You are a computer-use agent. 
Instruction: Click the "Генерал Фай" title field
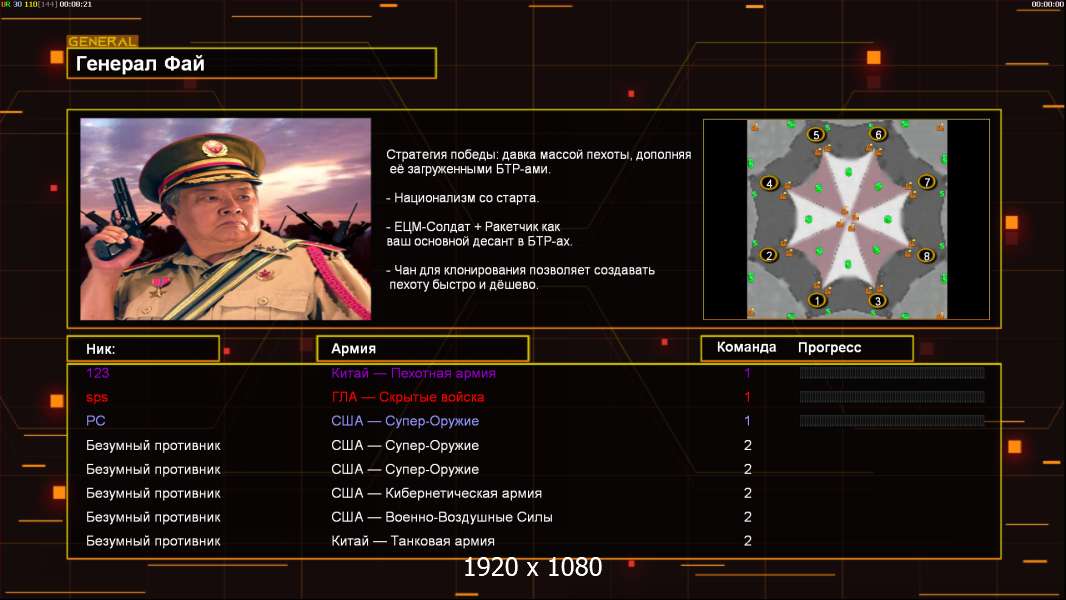point(252,63)
